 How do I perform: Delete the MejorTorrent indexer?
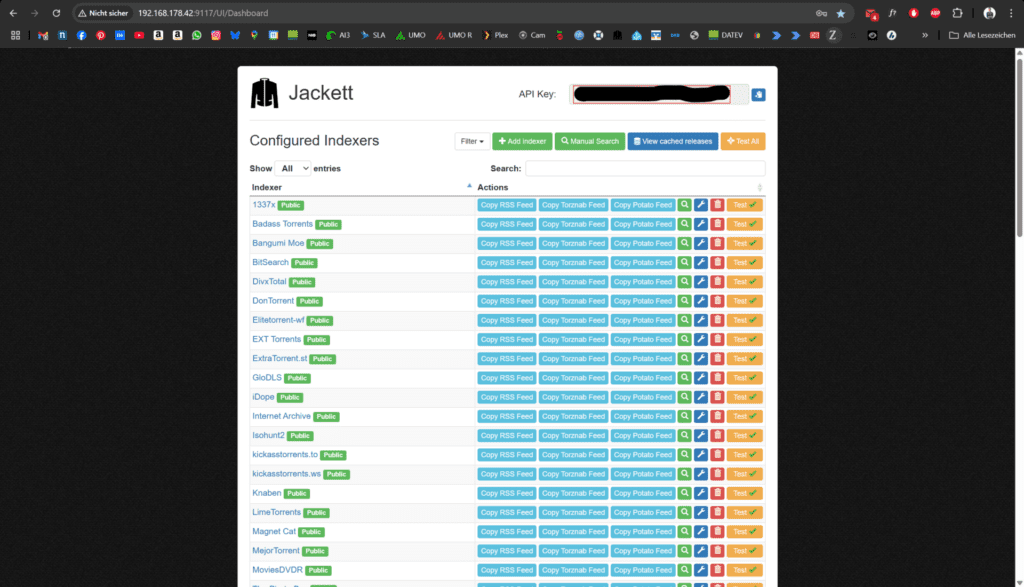[717, 551]
